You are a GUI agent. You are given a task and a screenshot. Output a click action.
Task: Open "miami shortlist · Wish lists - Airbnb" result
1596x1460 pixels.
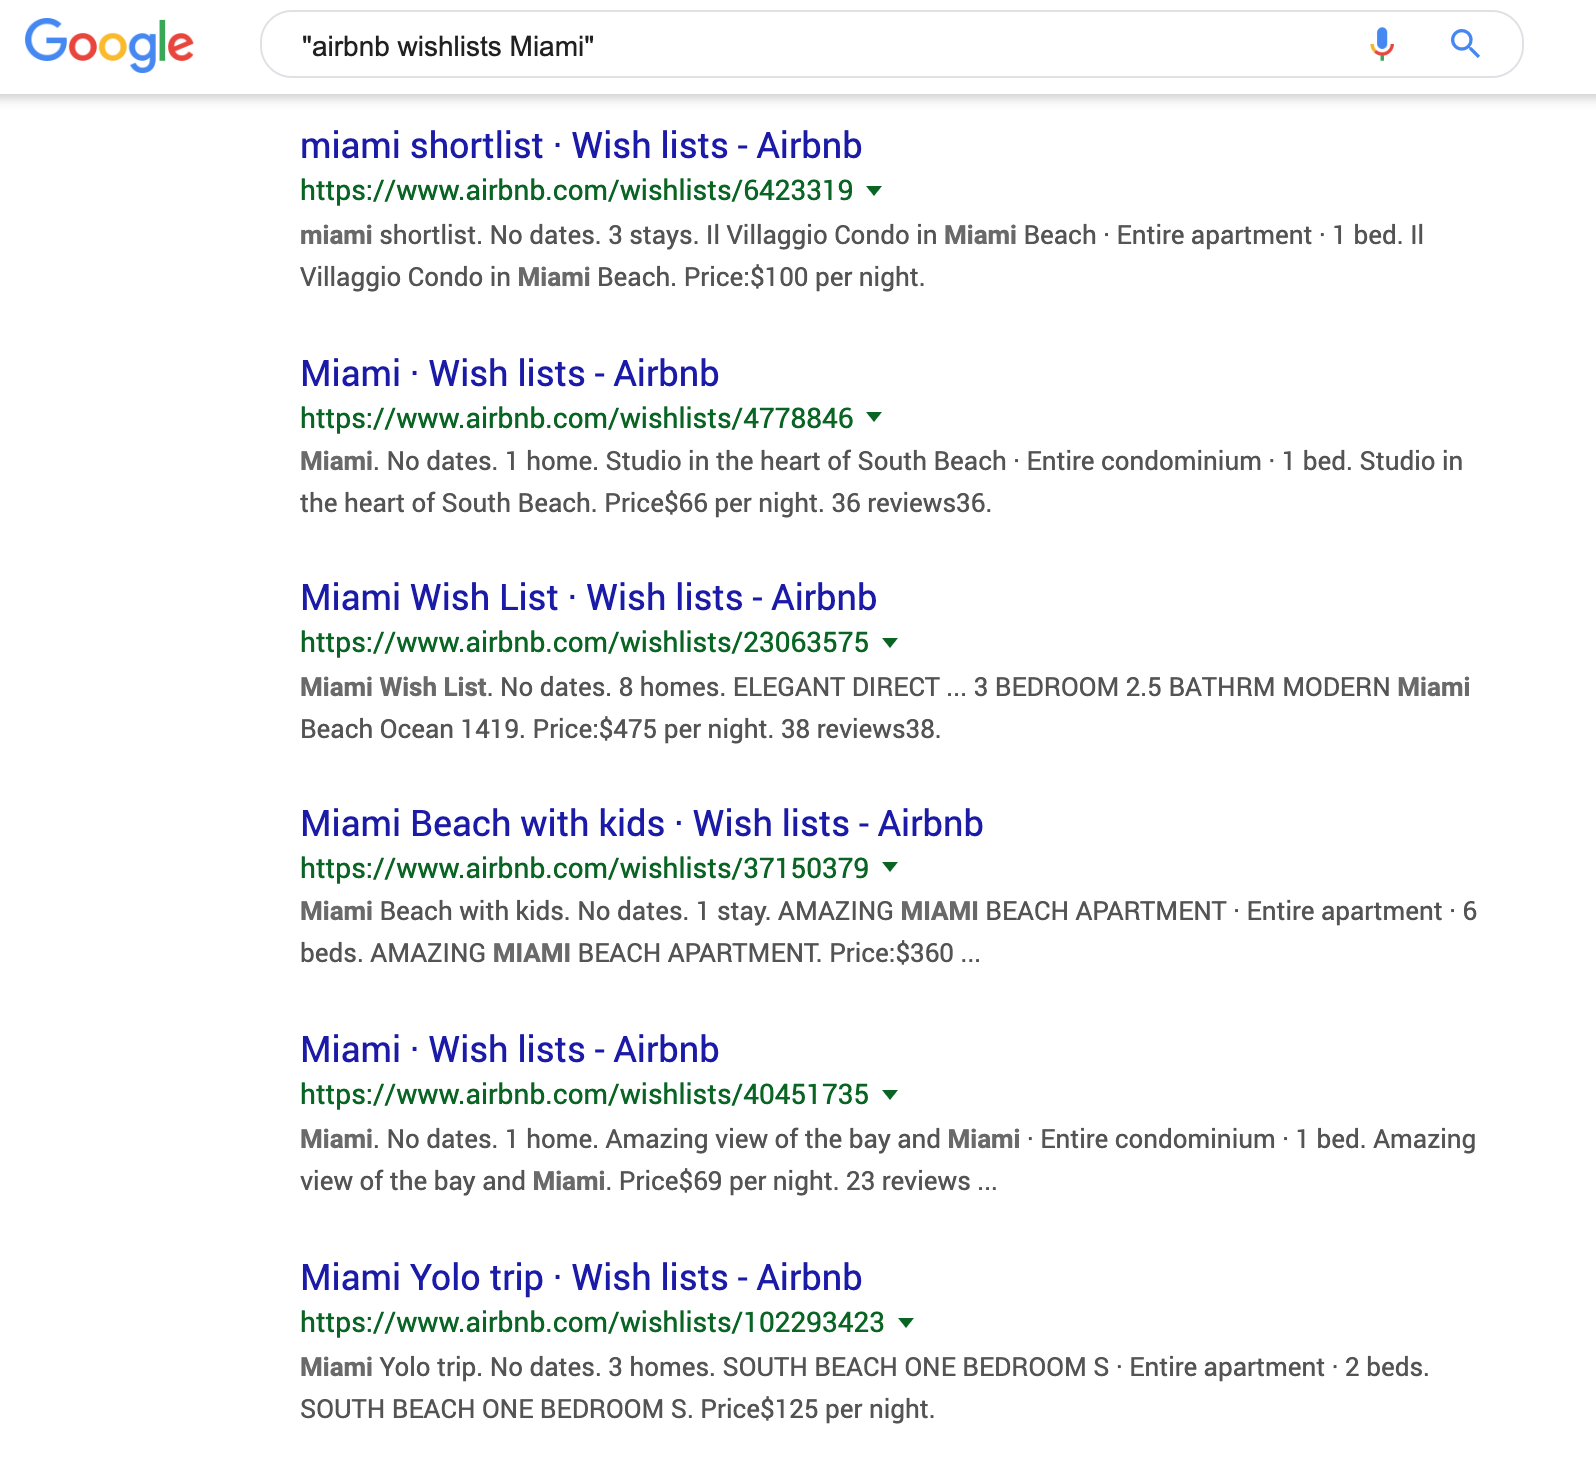click(x=581, y=145)
